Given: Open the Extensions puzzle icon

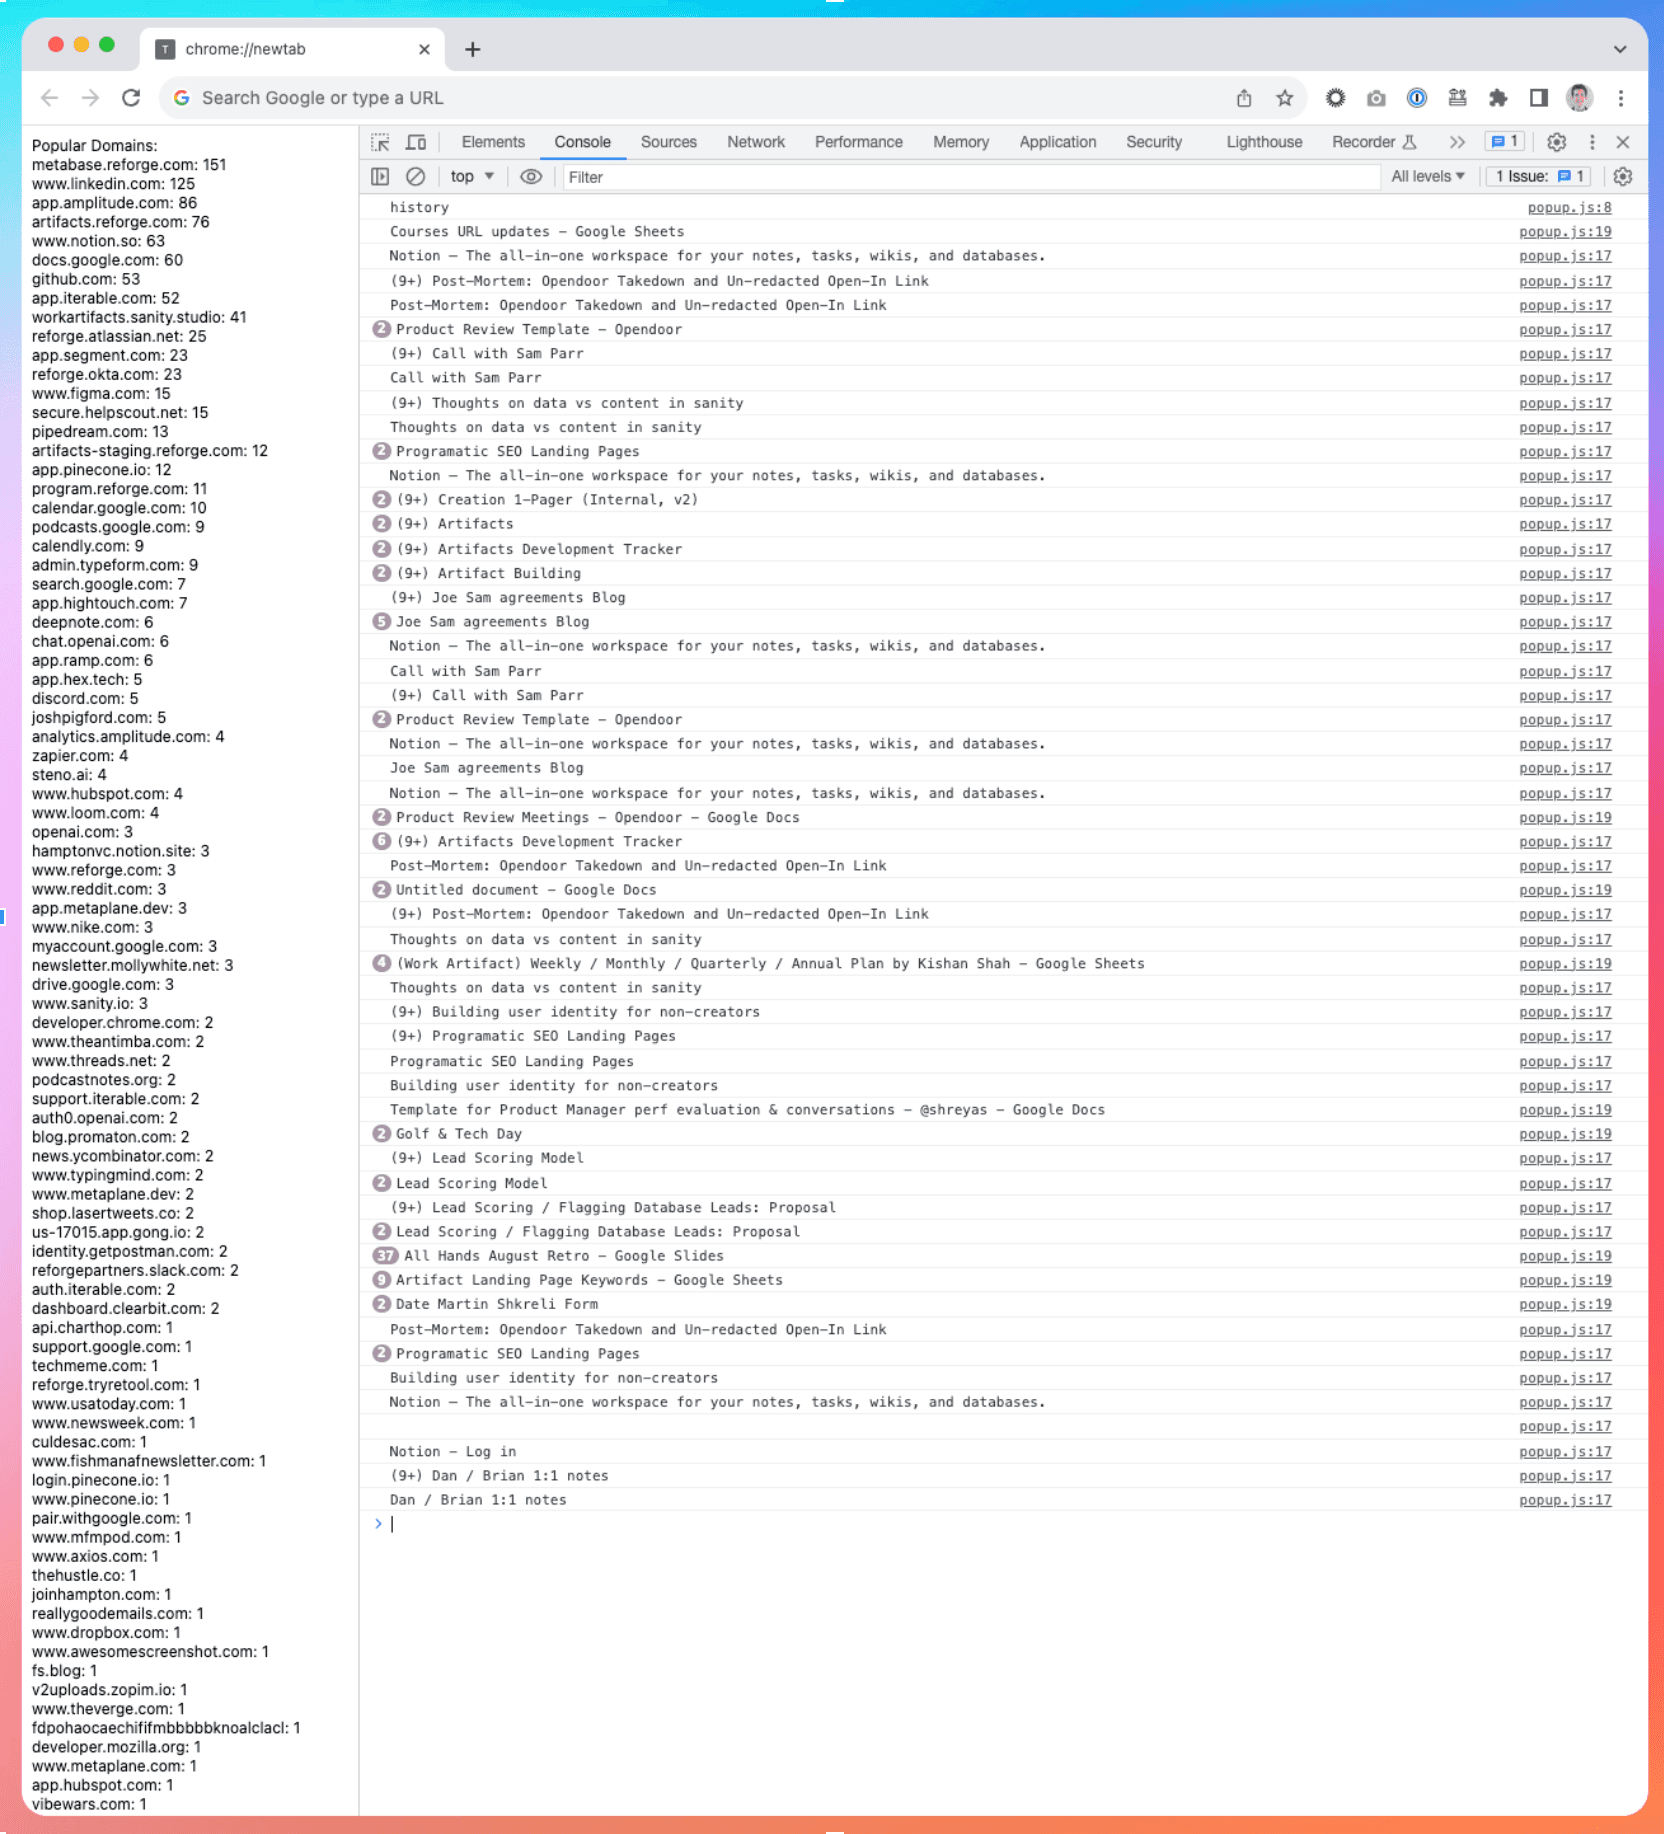Looking at the screenshot, I should click(1498, 98).
